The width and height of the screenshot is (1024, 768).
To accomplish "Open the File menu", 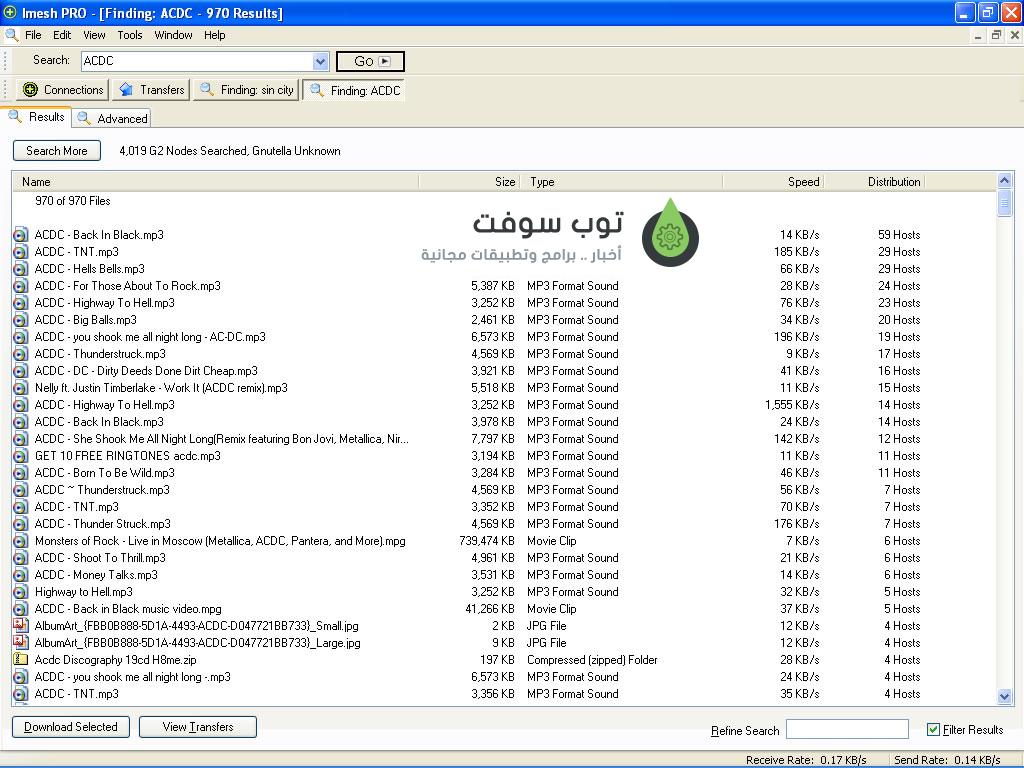I will click(x=33, y=35).
